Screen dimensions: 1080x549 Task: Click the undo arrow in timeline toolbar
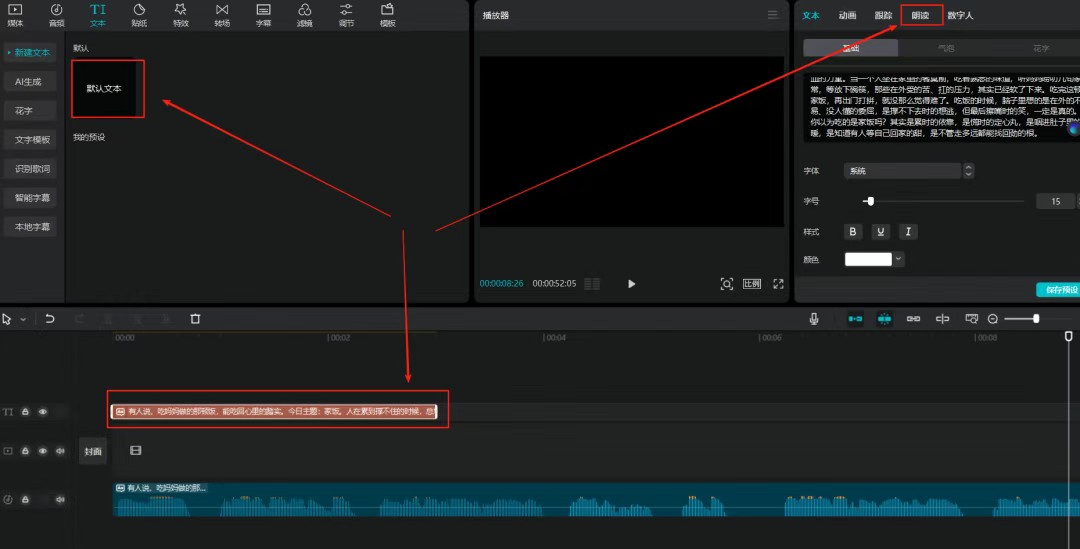(50, 319)
